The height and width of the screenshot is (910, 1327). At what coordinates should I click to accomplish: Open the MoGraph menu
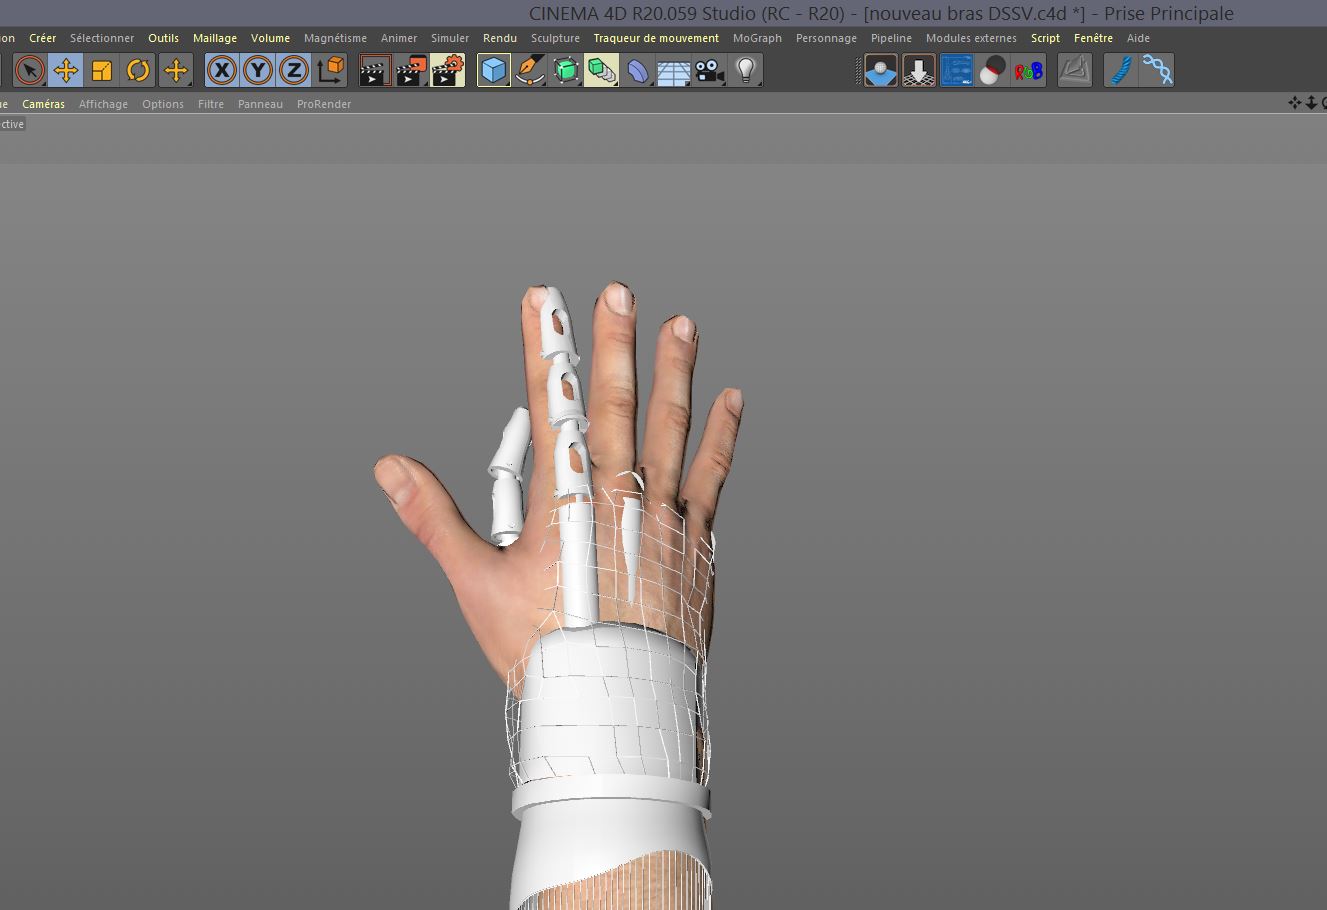tap(757, 38)
